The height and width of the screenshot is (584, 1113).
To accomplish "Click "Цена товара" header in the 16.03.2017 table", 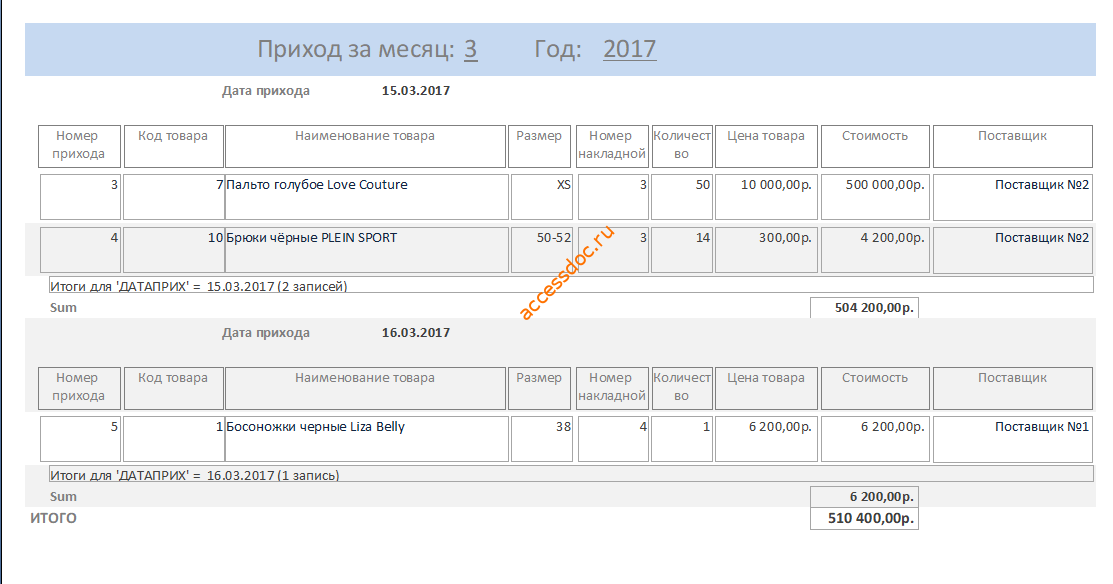I will coord(766,387).
